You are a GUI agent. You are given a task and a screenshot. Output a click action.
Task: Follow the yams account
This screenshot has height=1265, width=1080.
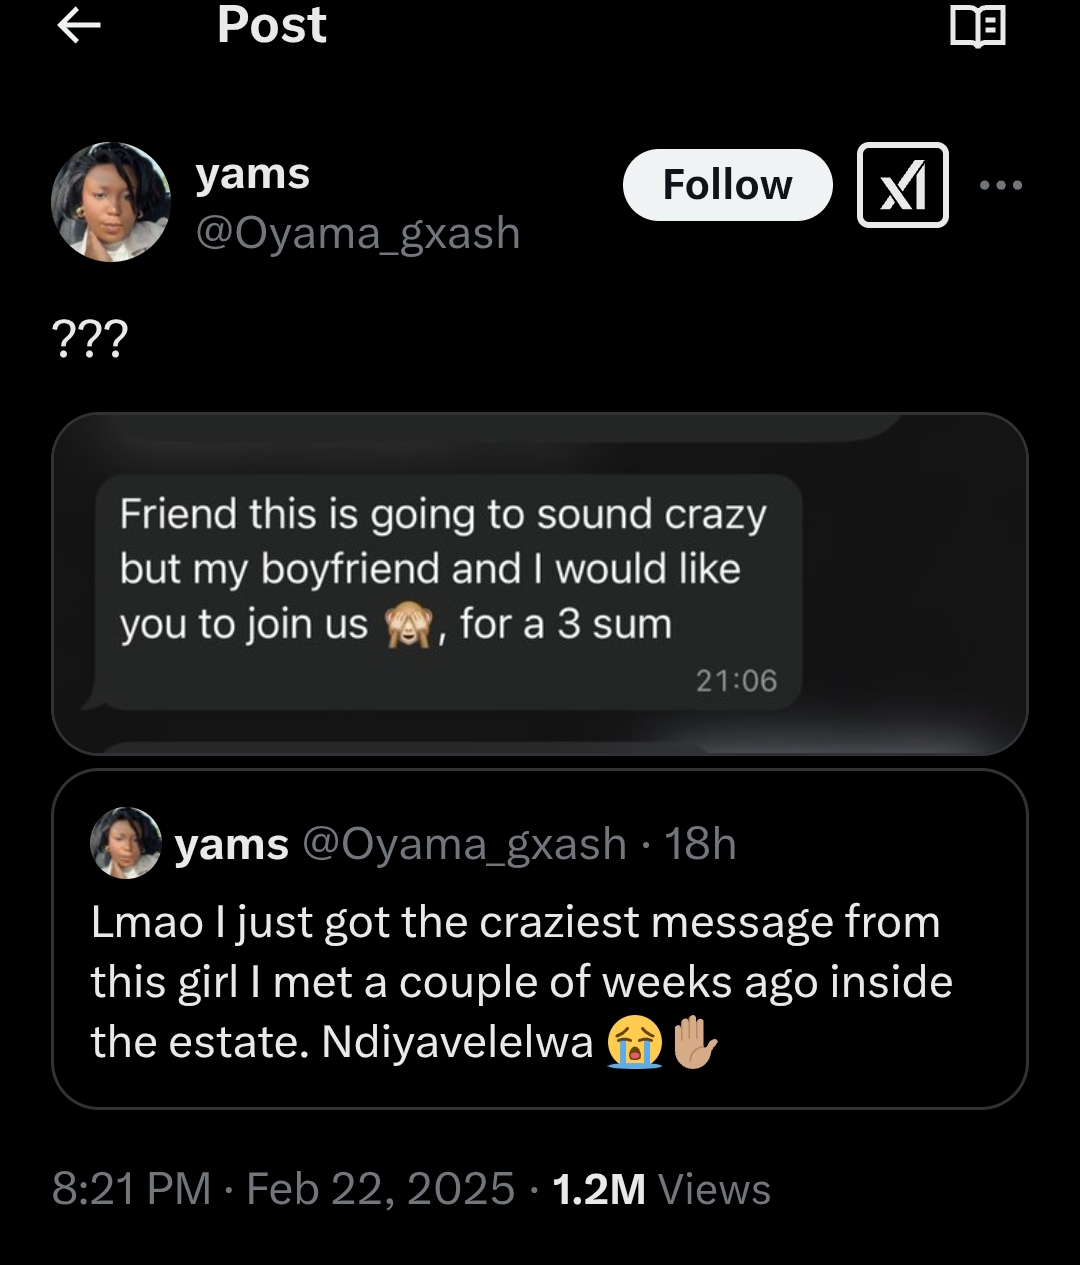pyautogui.click(x=727, y=185)
